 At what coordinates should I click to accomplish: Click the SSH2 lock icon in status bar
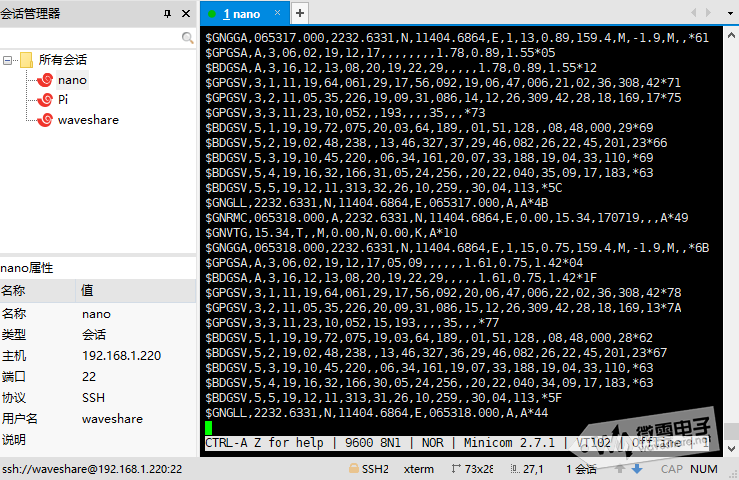(x=354, y=468)
